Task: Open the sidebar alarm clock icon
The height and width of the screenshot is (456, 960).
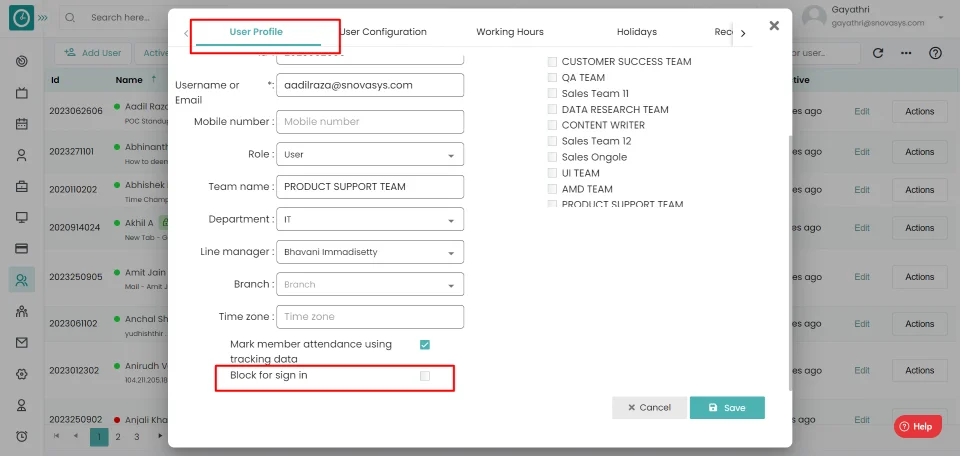Action: [22, 436]
